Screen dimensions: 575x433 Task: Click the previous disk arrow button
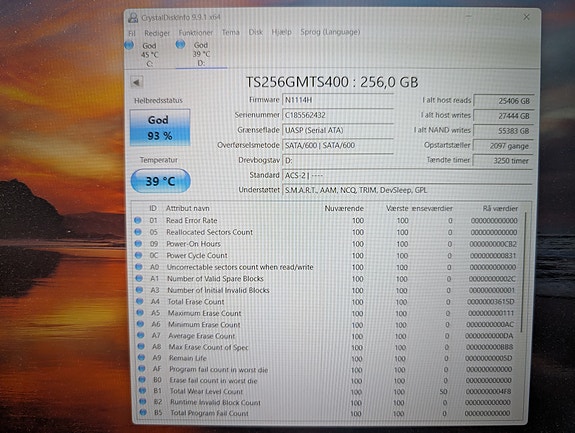pos(136,82)
